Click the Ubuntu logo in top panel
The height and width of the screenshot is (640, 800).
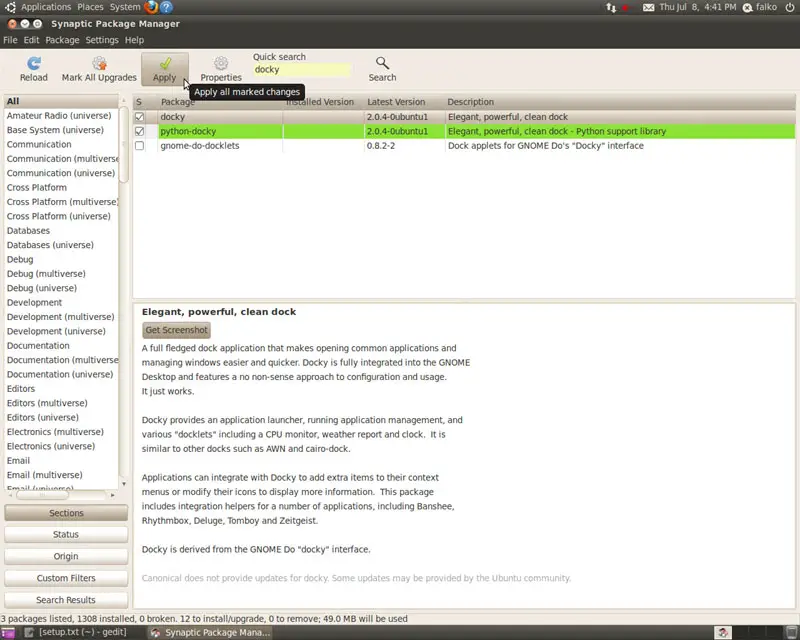10,7
